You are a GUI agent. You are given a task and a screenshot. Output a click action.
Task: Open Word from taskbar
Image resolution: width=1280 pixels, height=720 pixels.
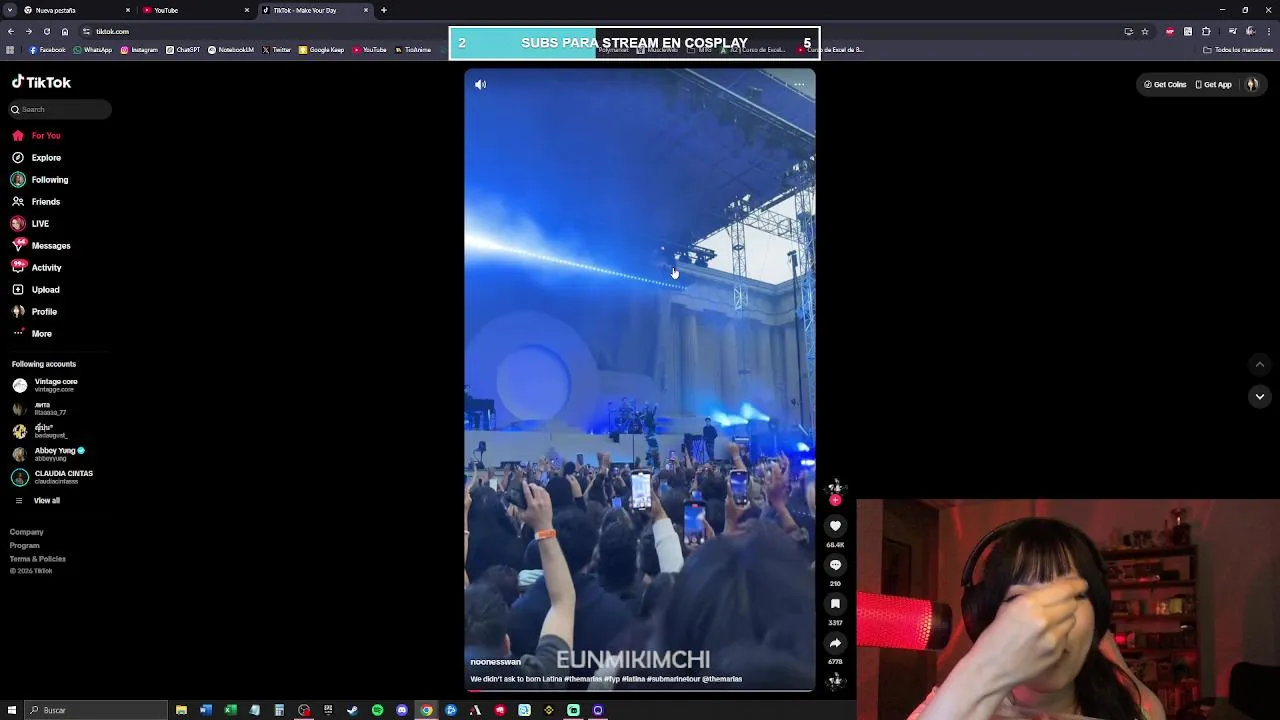pyautogui.click(x=206, y=710)
